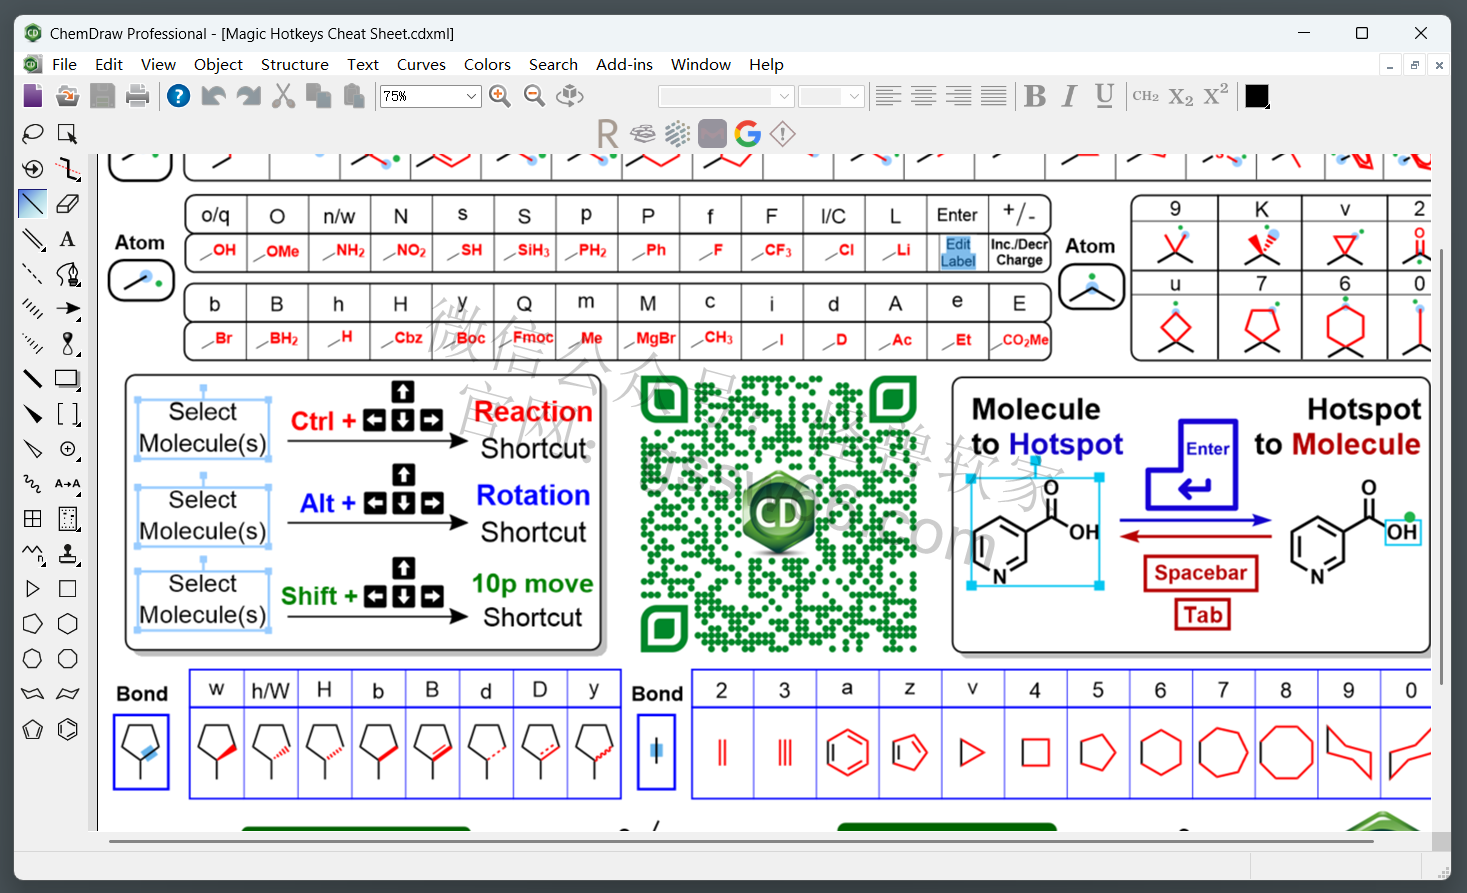1467x893 pixels.
Task: Select the Lasso tool
Action: (33, 133)
